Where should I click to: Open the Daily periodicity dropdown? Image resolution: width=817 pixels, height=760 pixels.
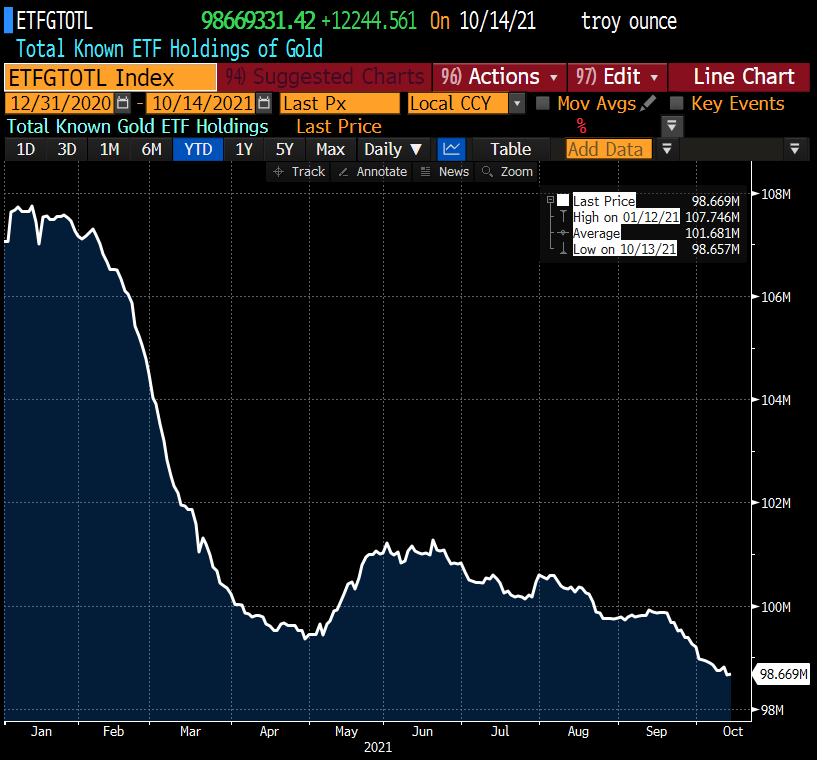[393, 149]
